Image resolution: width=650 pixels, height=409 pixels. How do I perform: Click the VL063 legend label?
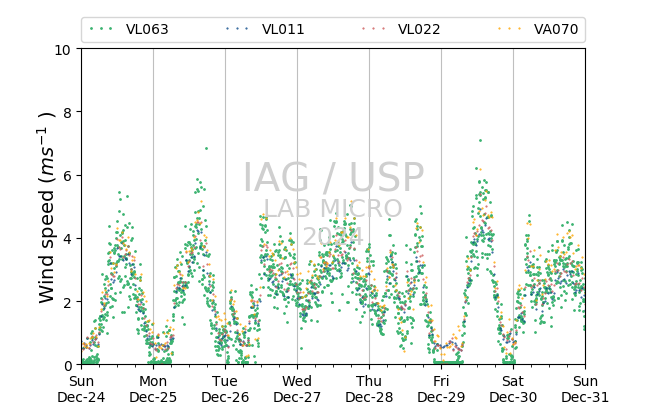pos(147,29)
